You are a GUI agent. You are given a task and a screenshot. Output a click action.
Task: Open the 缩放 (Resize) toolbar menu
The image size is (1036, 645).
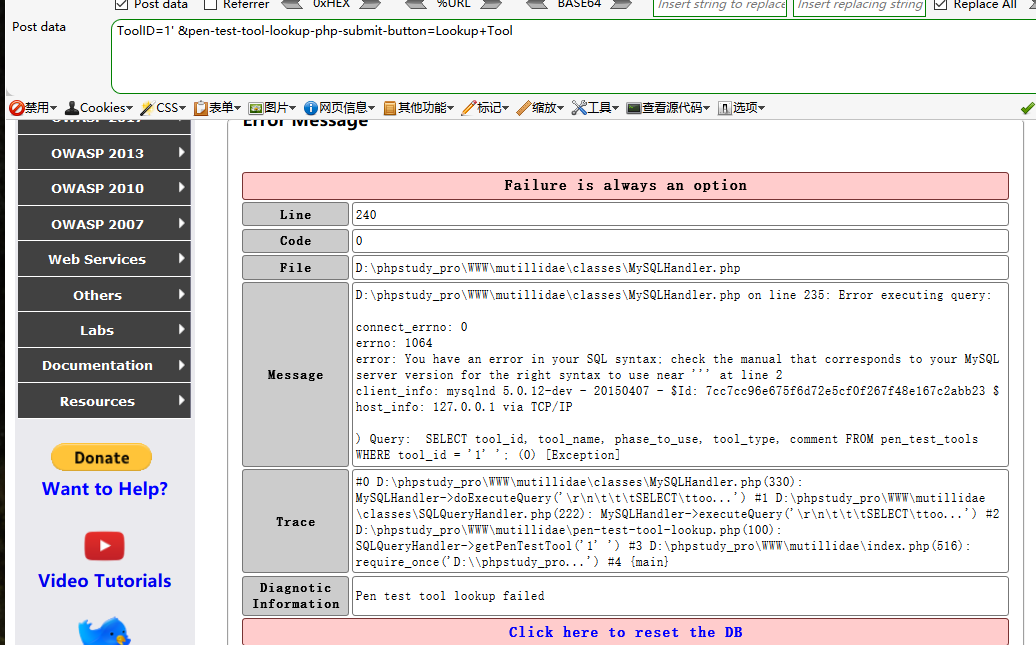(540, 108)
